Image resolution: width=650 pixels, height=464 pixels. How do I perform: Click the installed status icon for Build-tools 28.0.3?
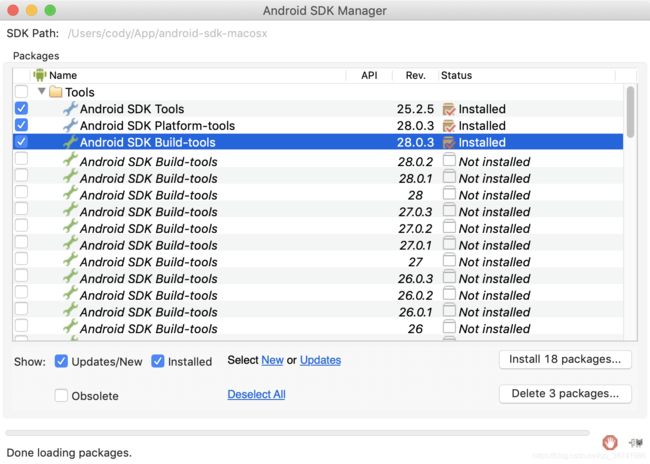click(449, 142)
